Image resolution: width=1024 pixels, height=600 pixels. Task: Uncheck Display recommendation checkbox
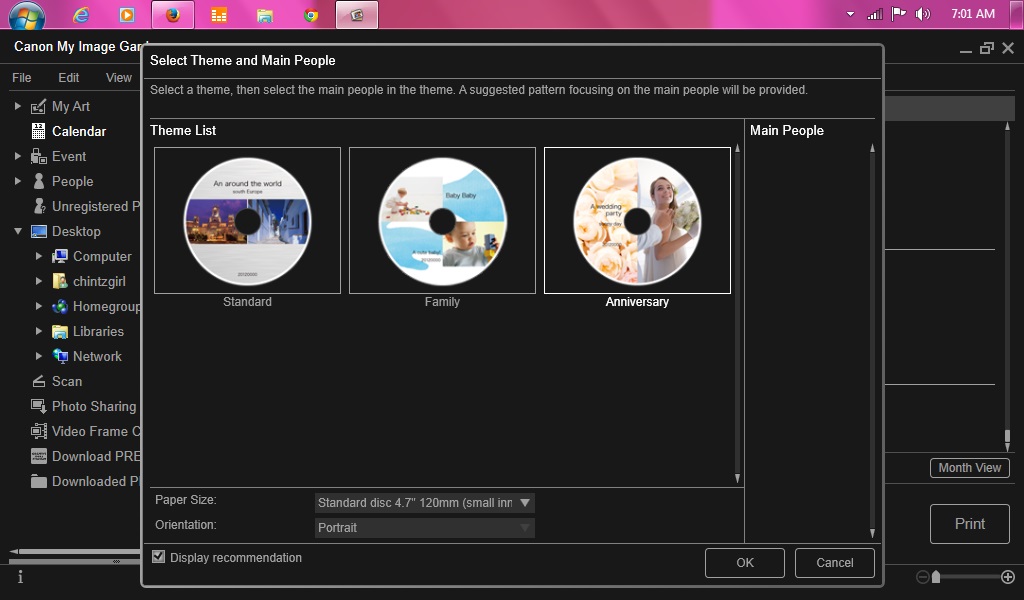(x=158, y=557)
